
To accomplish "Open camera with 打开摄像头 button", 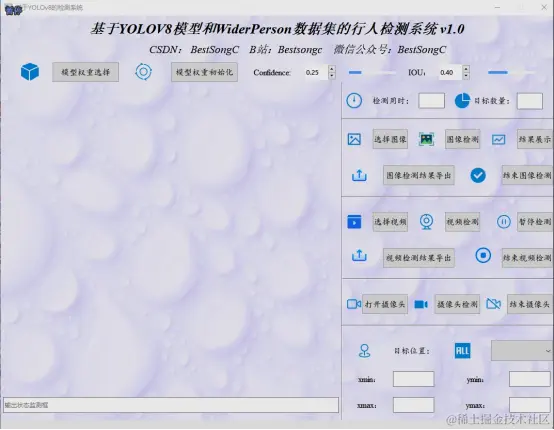I will click(385, 304).
